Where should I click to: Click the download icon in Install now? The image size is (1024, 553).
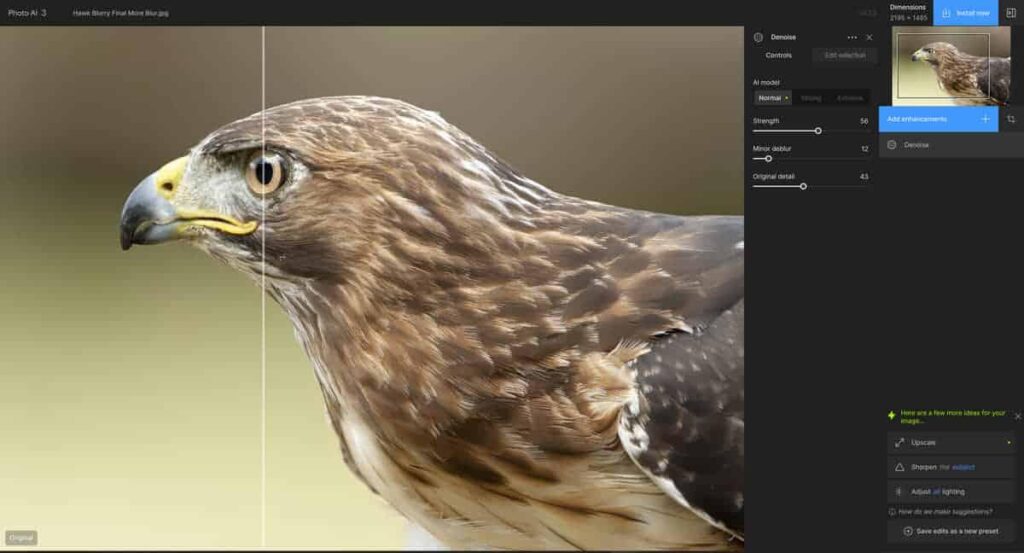946,13
